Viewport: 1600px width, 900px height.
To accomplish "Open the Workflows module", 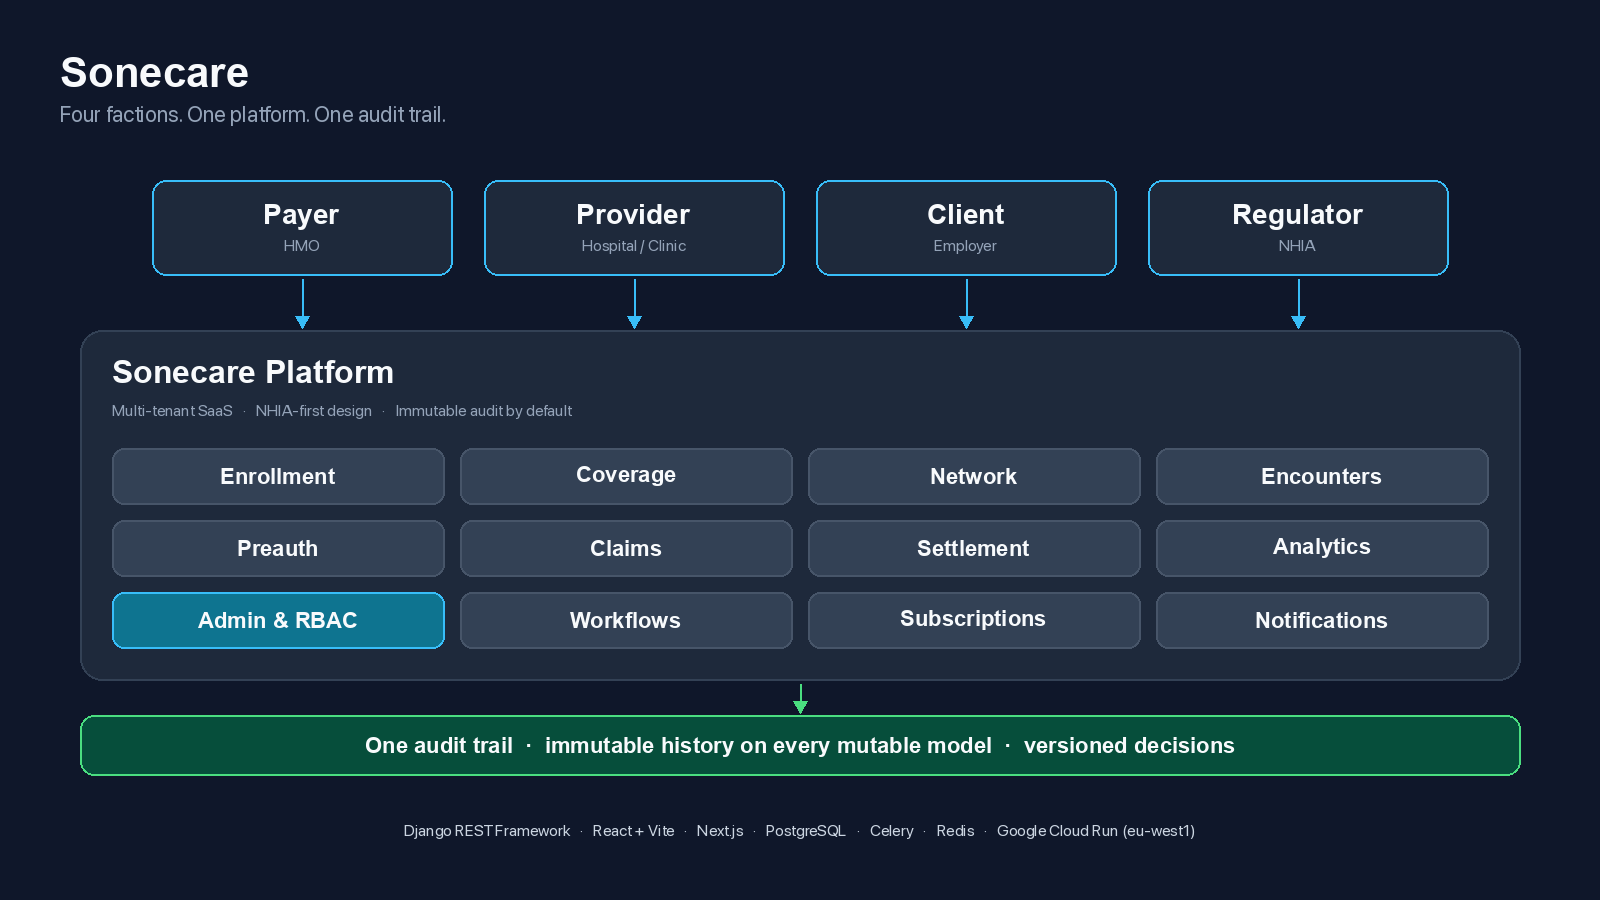I will pyautogui.click(x=626, y=620).
